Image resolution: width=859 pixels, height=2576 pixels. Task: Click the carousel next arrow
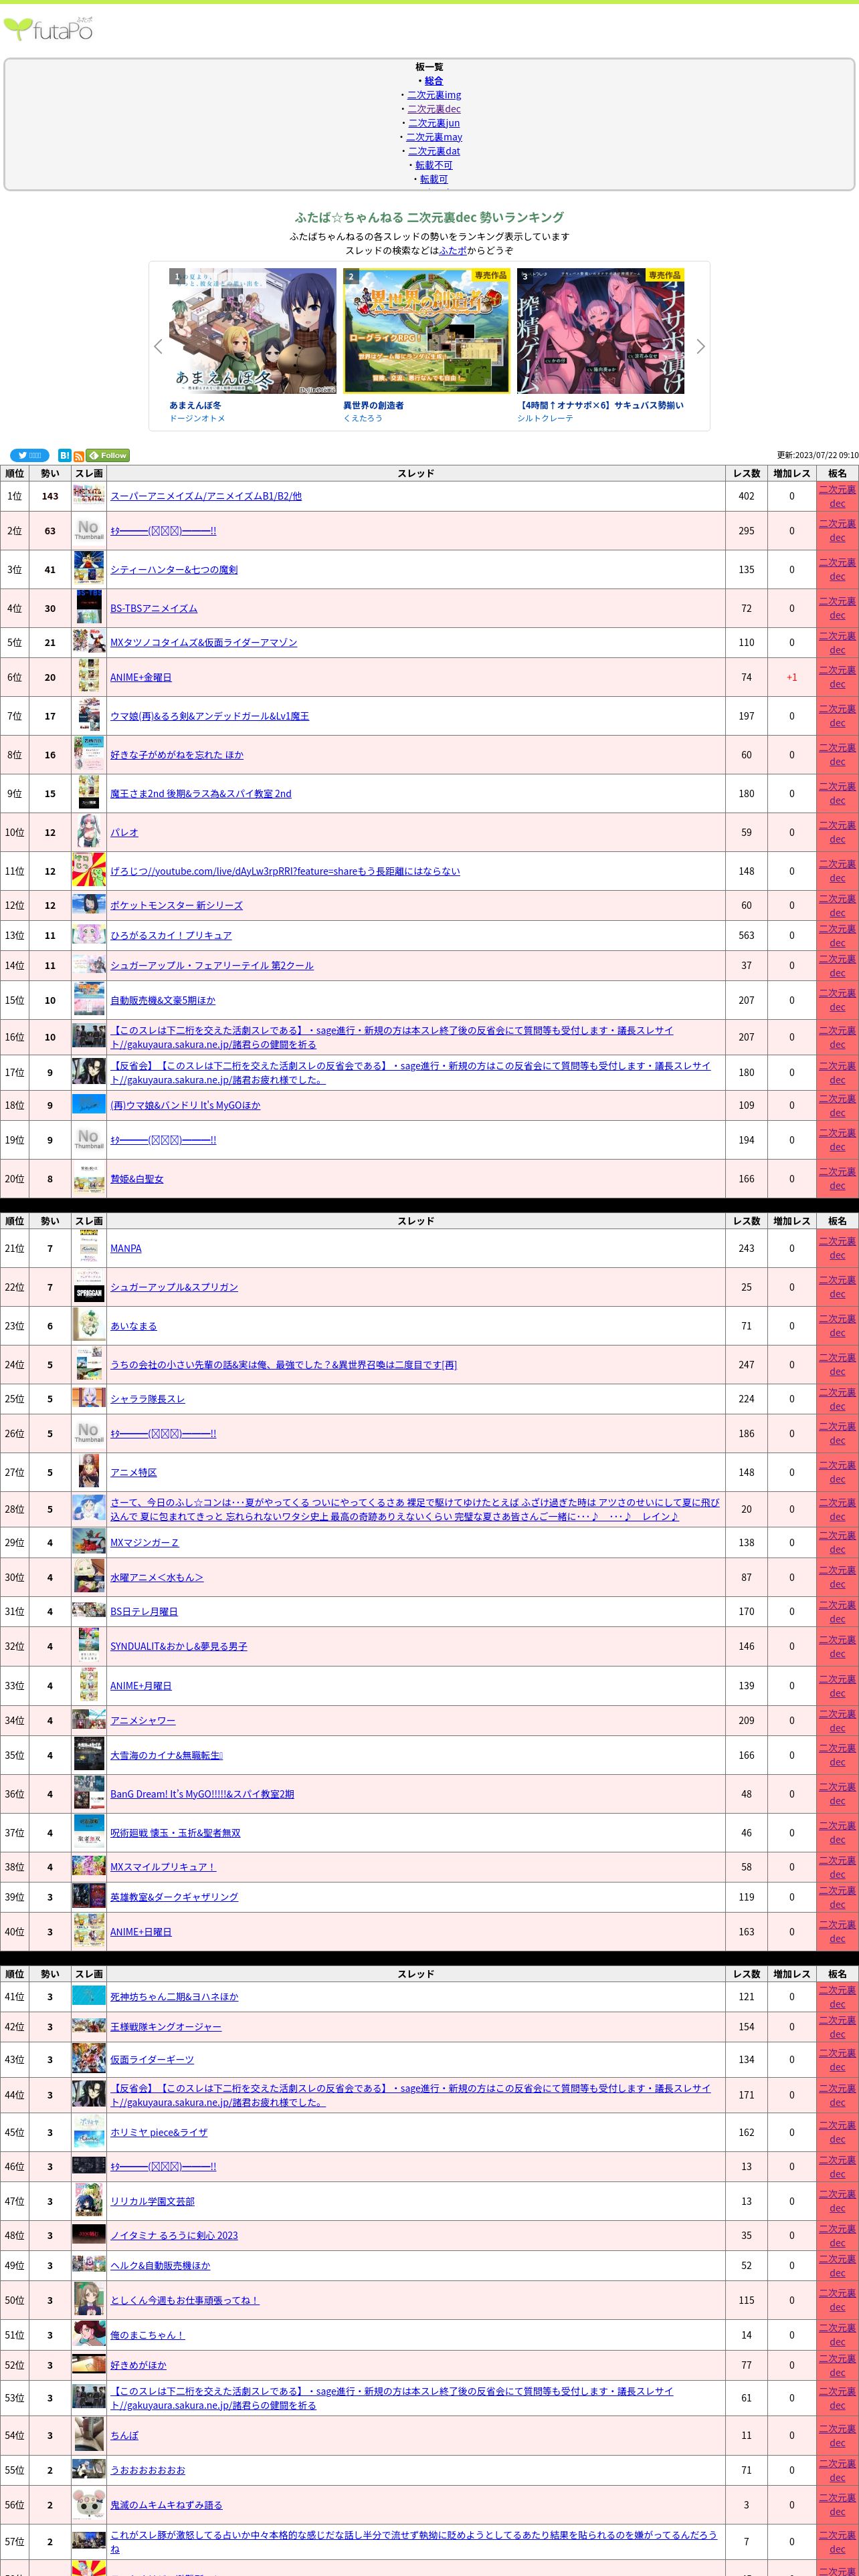click(700, 346)
